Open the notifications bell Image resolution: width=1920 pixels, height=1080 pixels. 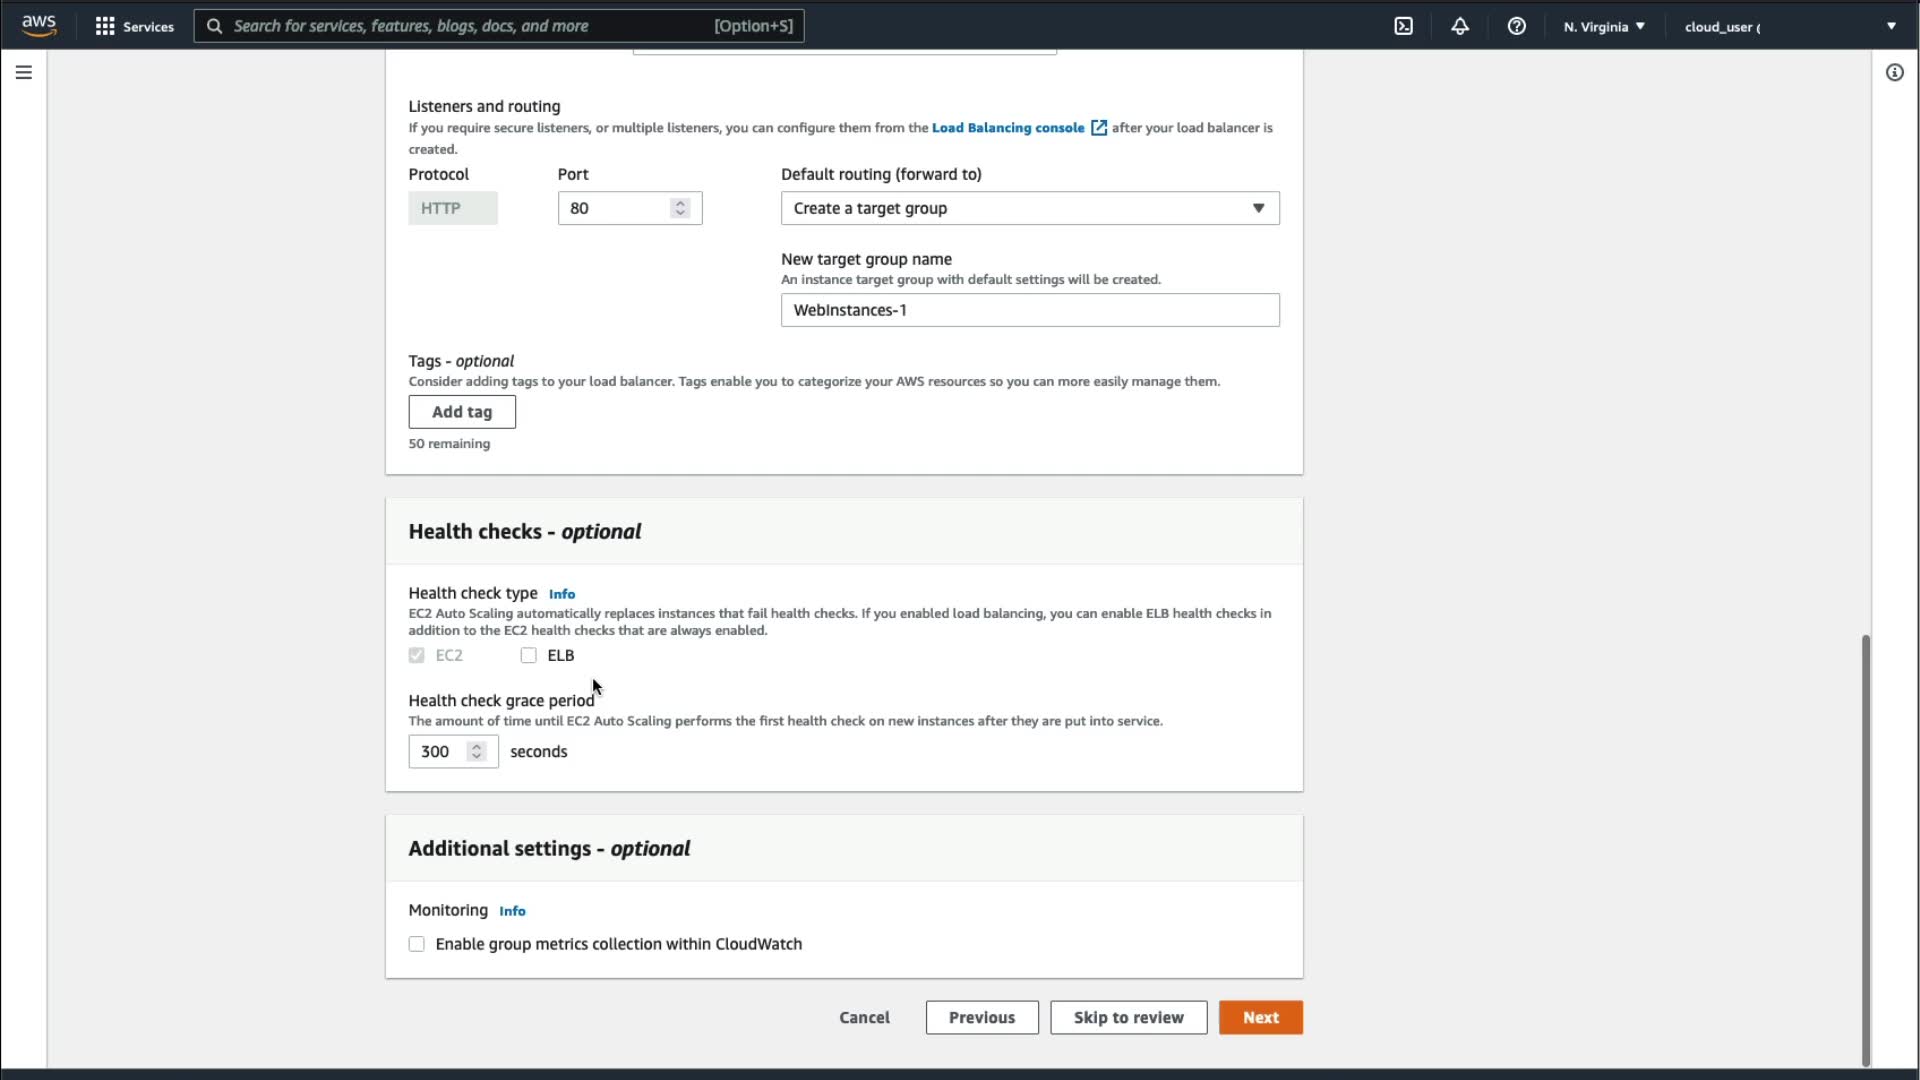tap(1460, 26)
